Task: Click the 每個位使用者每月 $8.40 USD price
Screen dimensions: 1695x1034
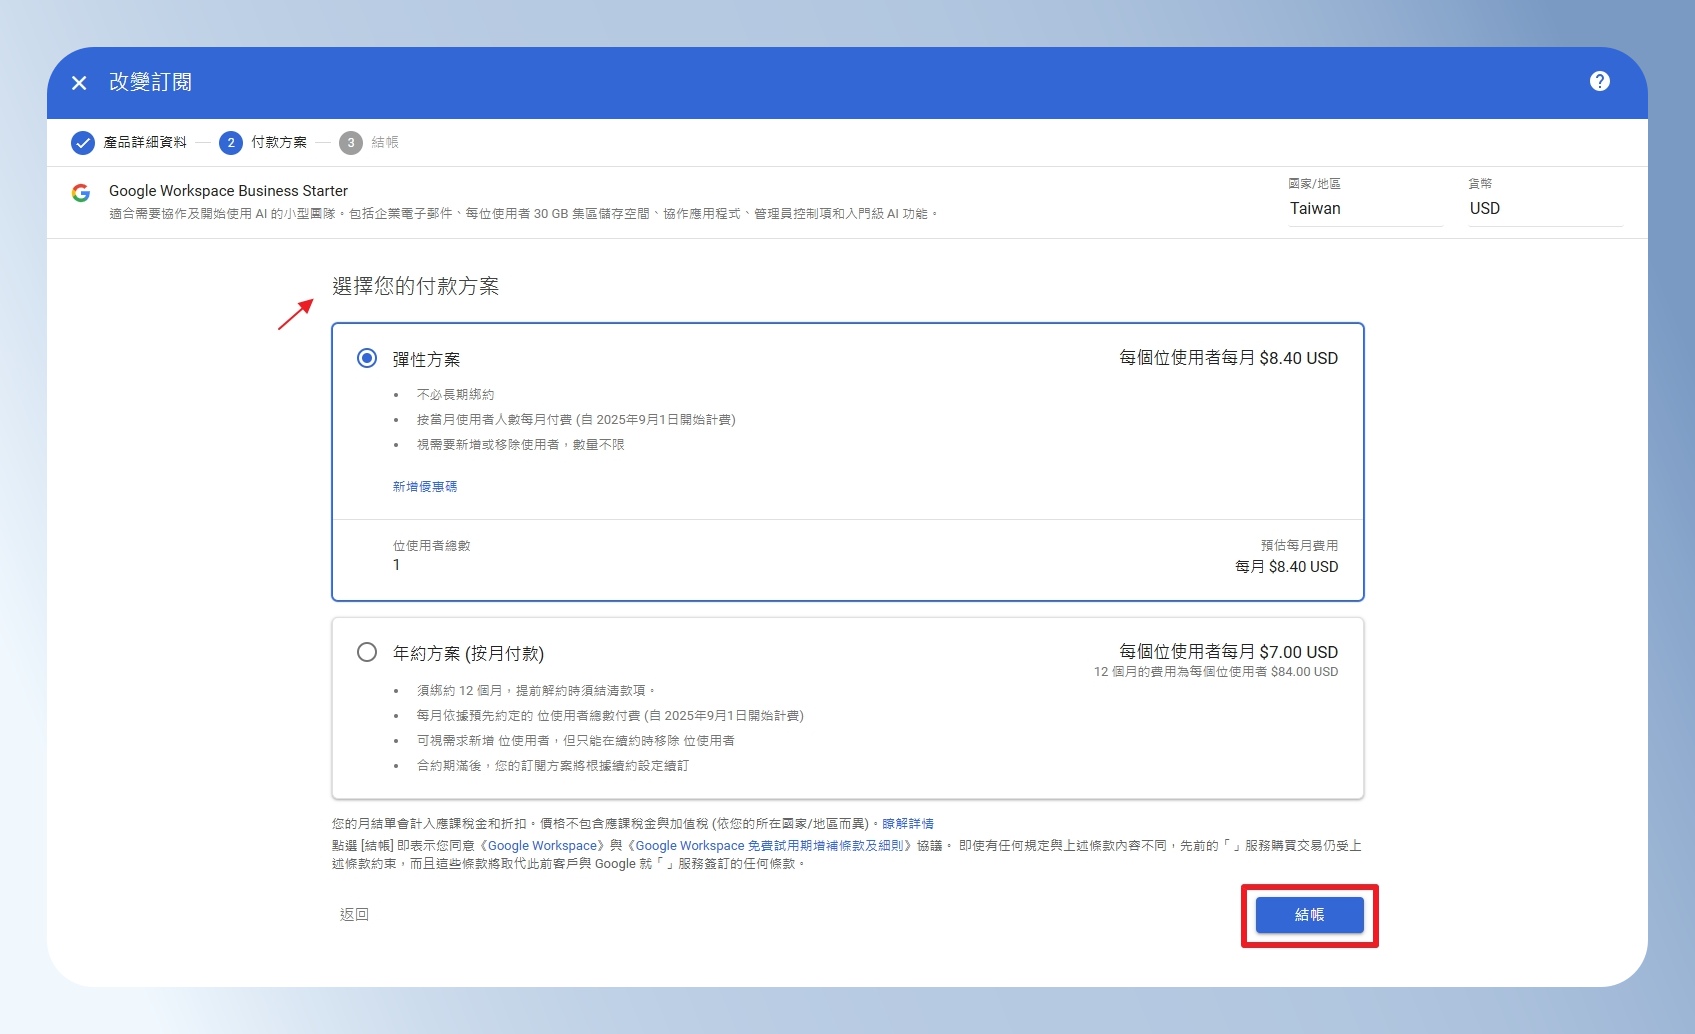Action: click(x=1228, y=358)
